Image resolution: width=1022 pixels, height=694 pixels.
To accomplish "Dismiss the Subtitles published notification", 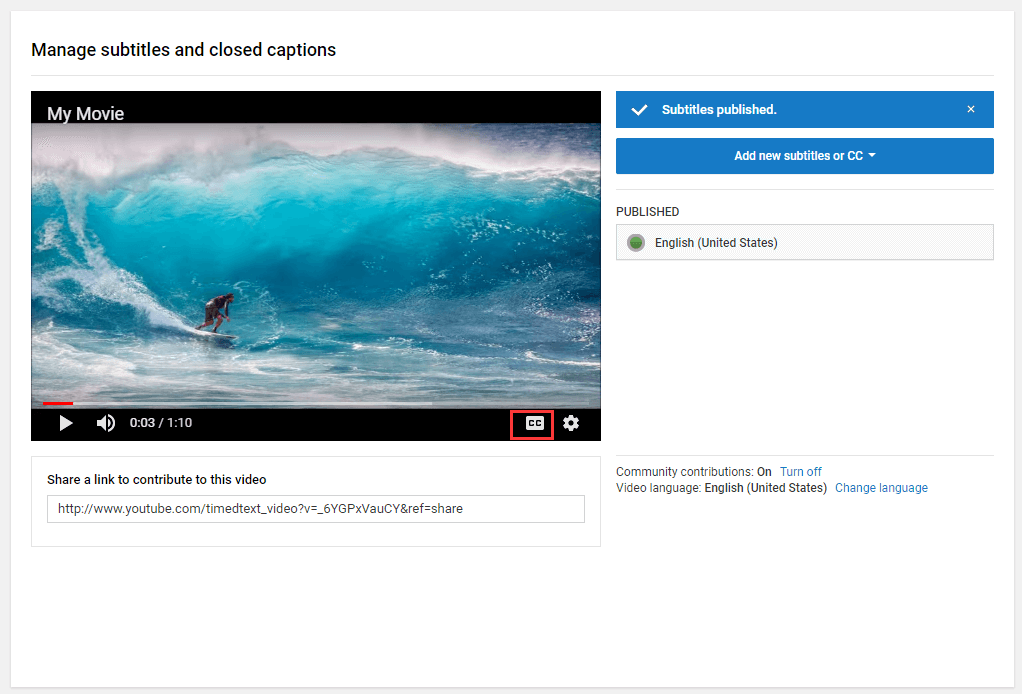I will (971, 109).
